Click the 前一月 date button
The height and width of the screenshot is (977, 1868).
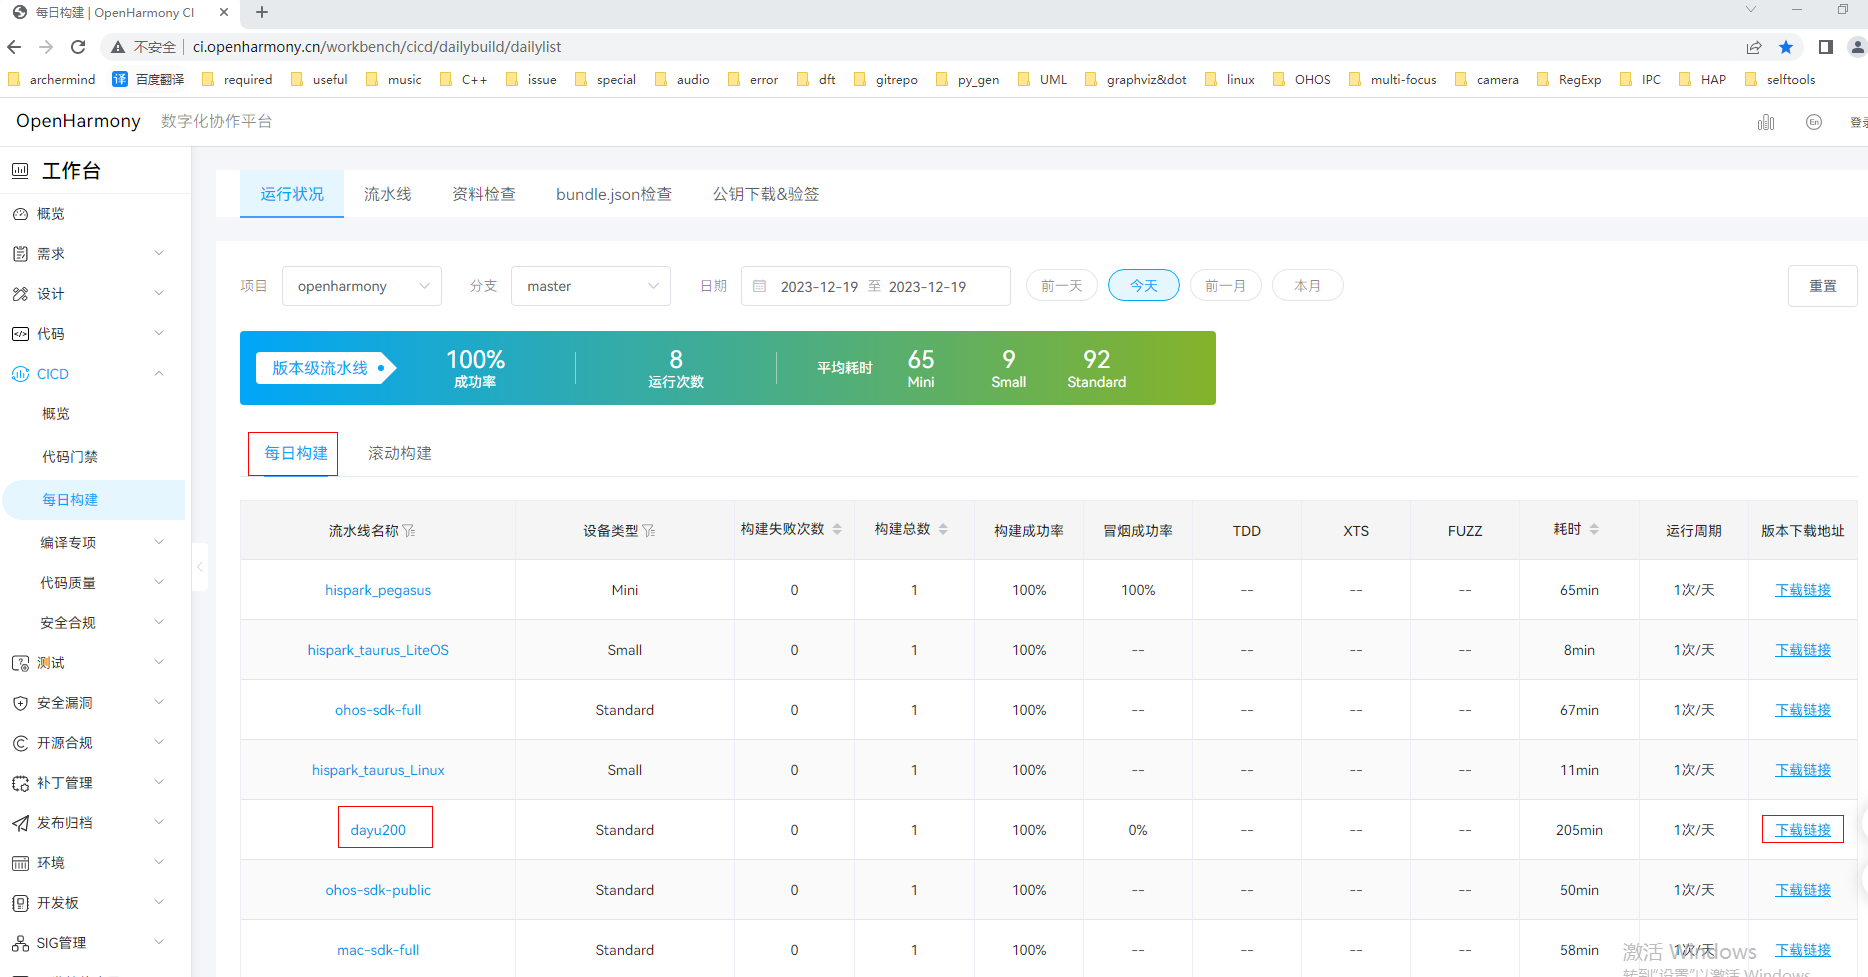click(1226, 286)
